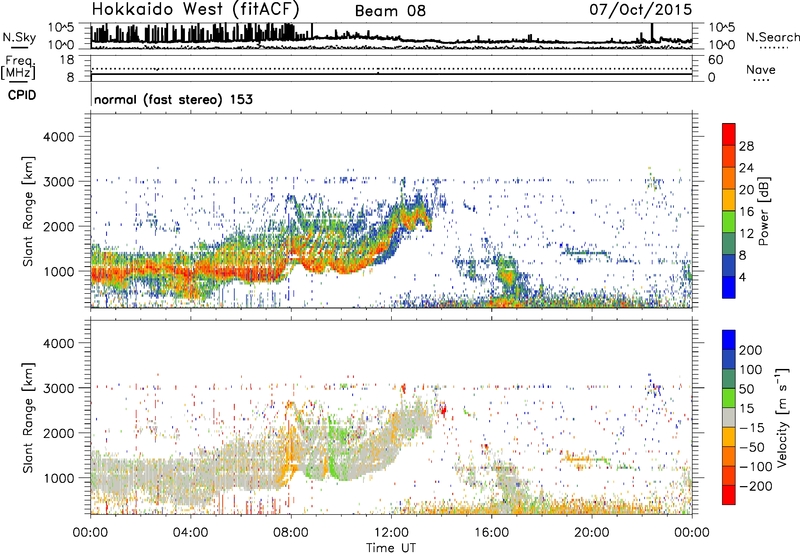Screen dimensions: 800x554
Task: Click the '60' Nave axis tick label
Action: pos(715,60)
